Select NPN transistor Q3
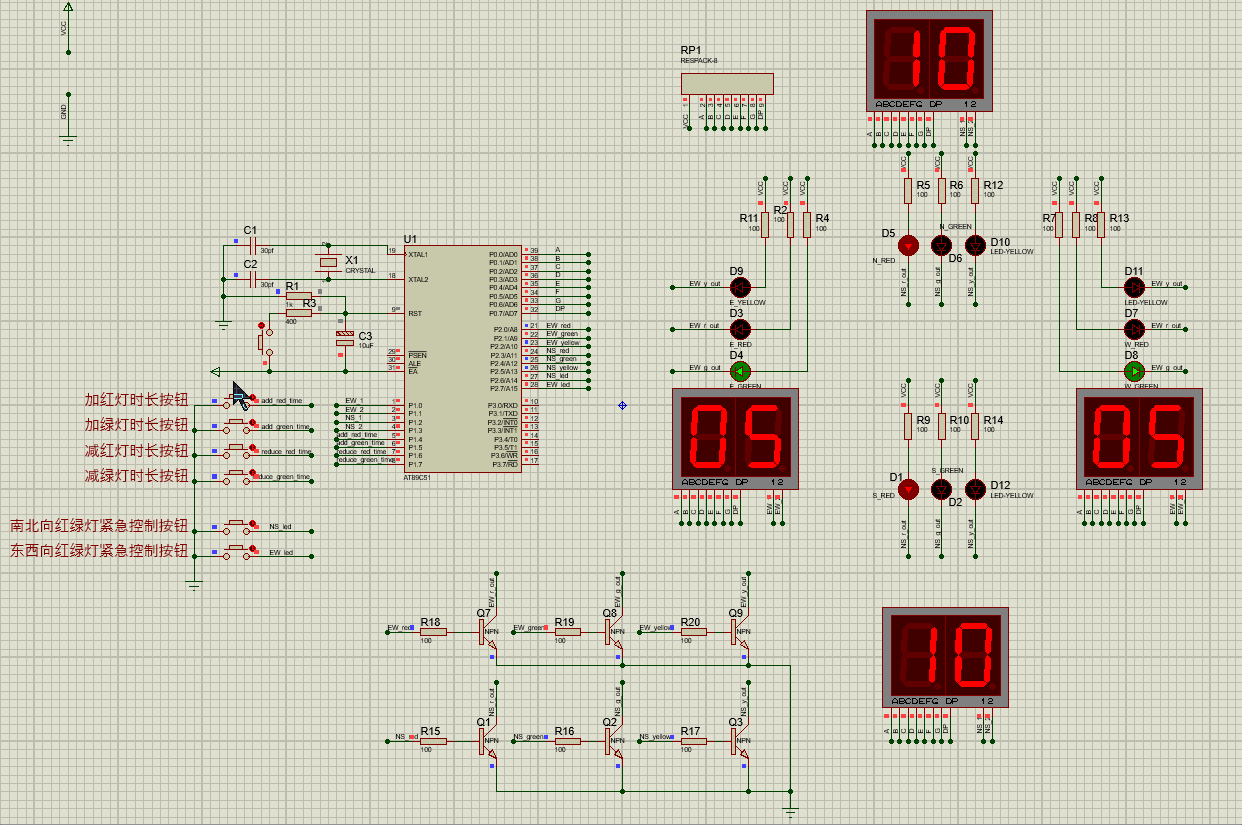The image size is (1242, 825). tap(738, 741)
